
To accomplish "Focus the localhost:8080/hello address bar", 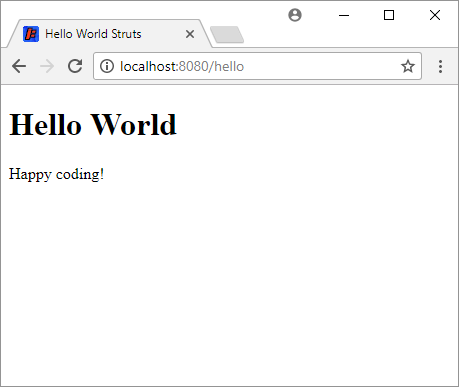I will pos(257,66).
